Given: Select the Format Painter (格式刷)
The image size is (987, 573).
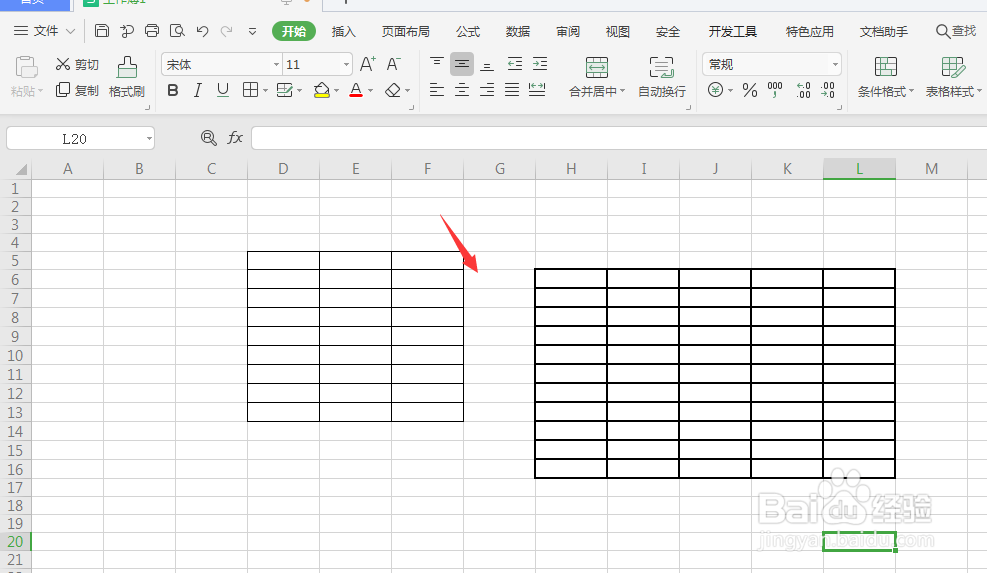Looking at the screenshot, I should coord(127,76).
